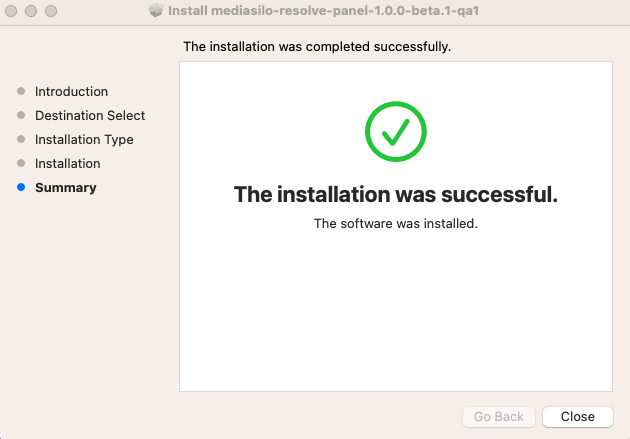The width and height of the screenshot is (630, 439).
Task: Click "The installation was successful." heading
Action: [x=395, y=194]
